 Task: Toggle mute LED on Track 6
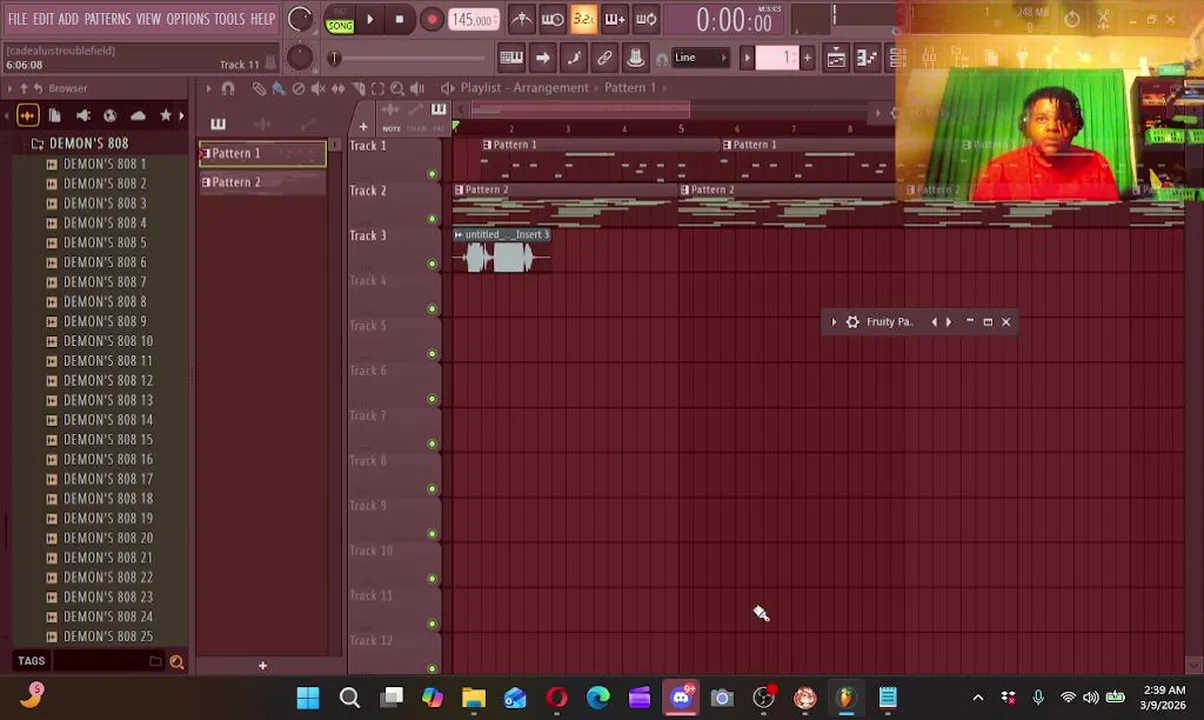(x=432, y=399)
